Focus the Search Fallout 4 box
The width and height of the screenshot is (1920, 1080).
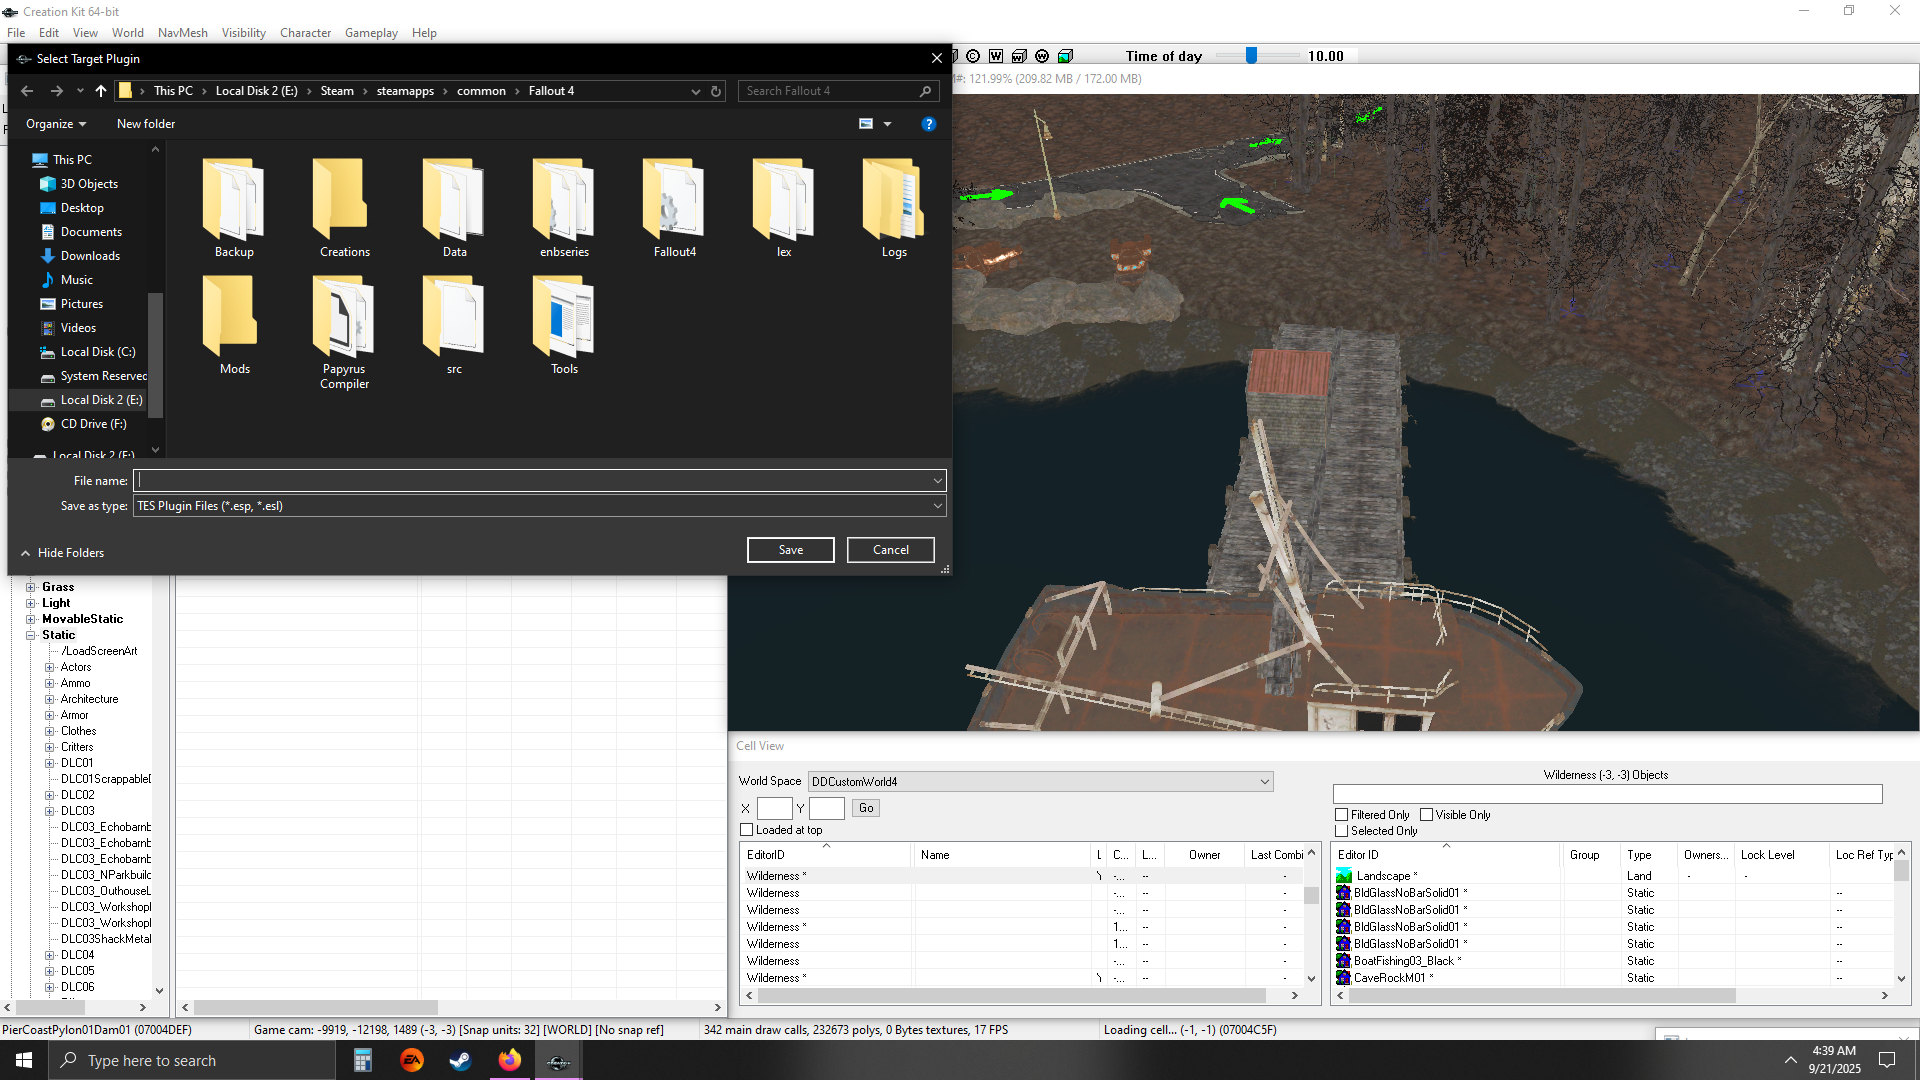coord(838,91)
